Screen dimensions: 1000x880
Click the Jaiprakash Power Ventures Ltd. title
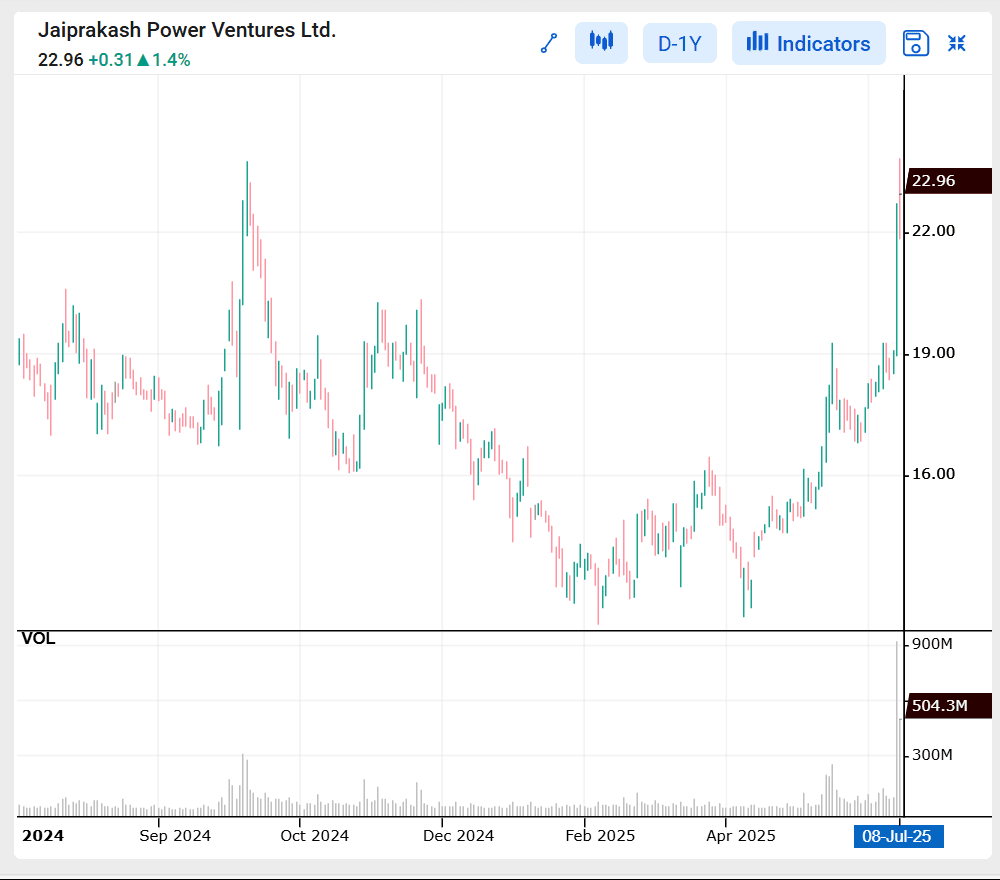point(187,30)
